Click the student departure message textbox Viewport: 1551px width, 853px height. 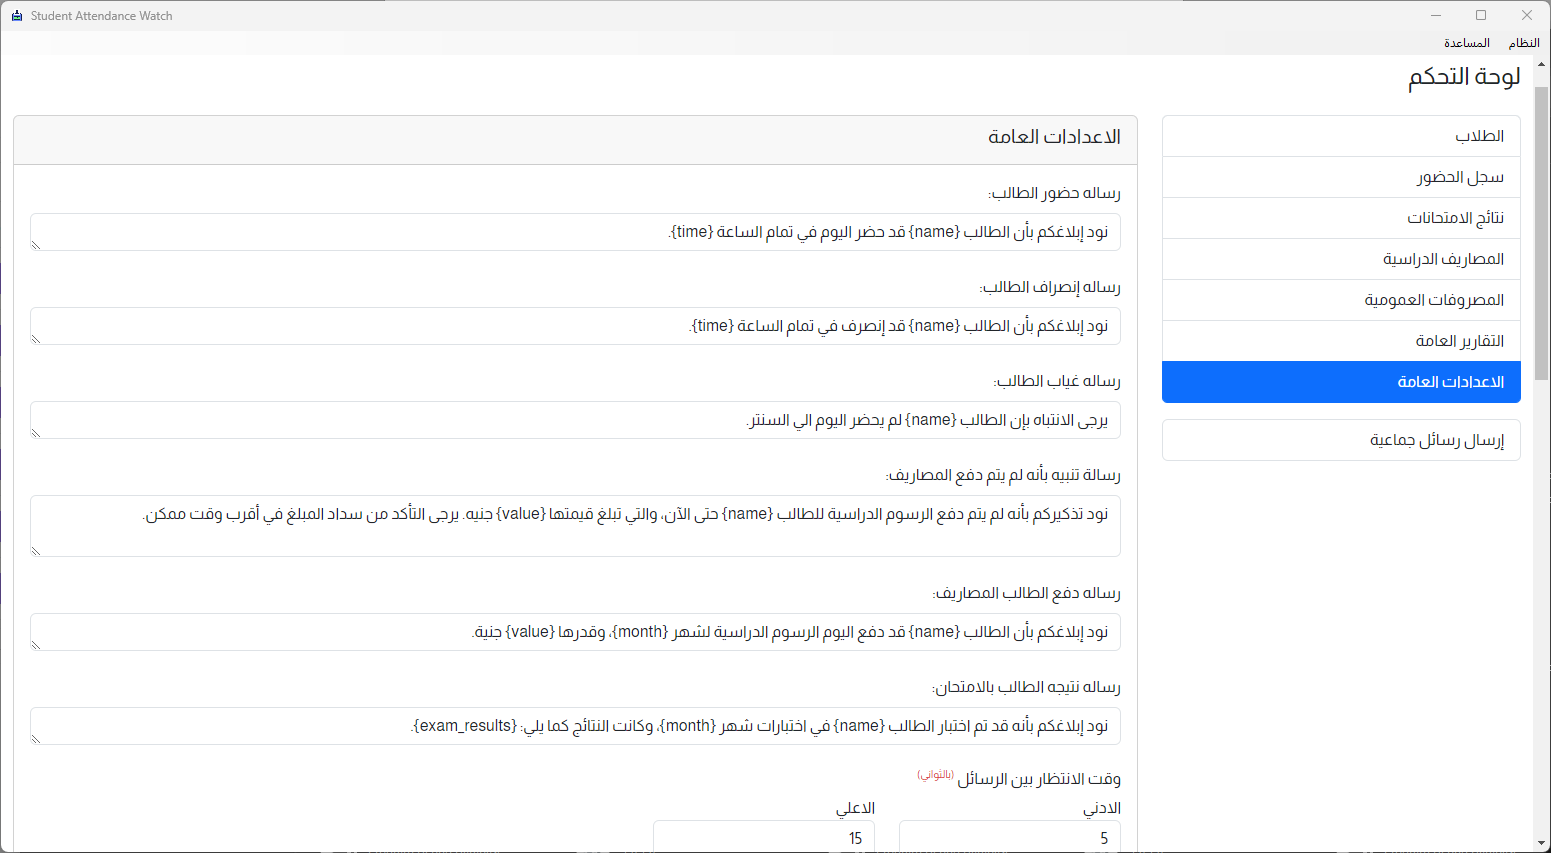pos(575,326)
